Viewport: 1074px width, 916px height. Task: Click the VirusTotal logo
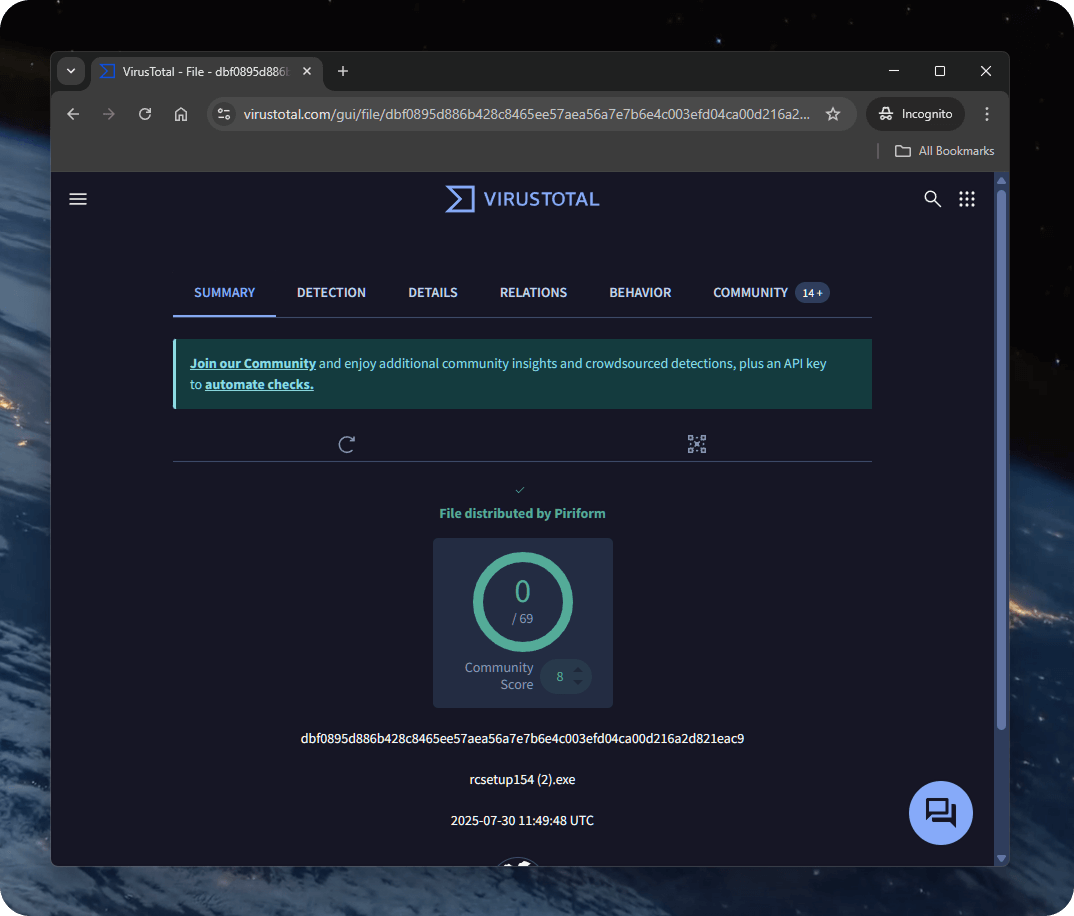[x=522, y=199]
